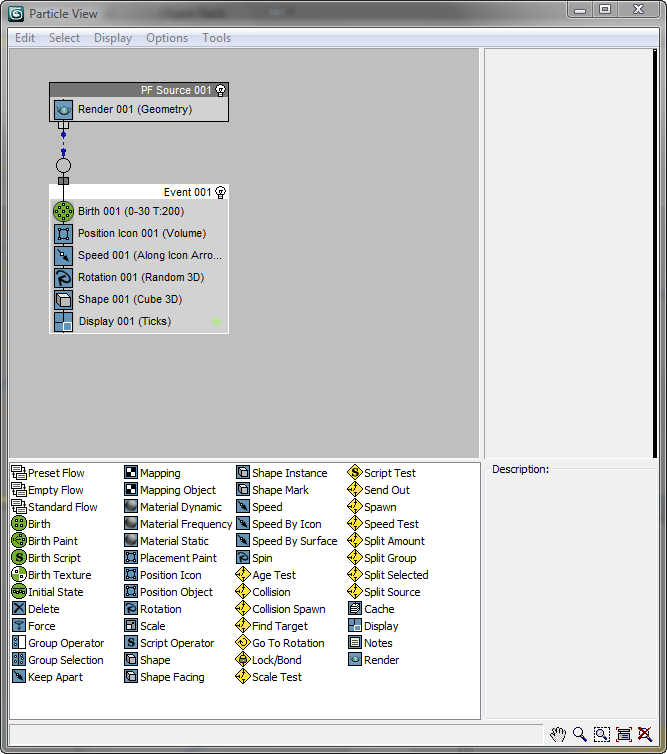Click the Display 001 green color dot
The image size is (667, 754).
[x=216, y=322]
